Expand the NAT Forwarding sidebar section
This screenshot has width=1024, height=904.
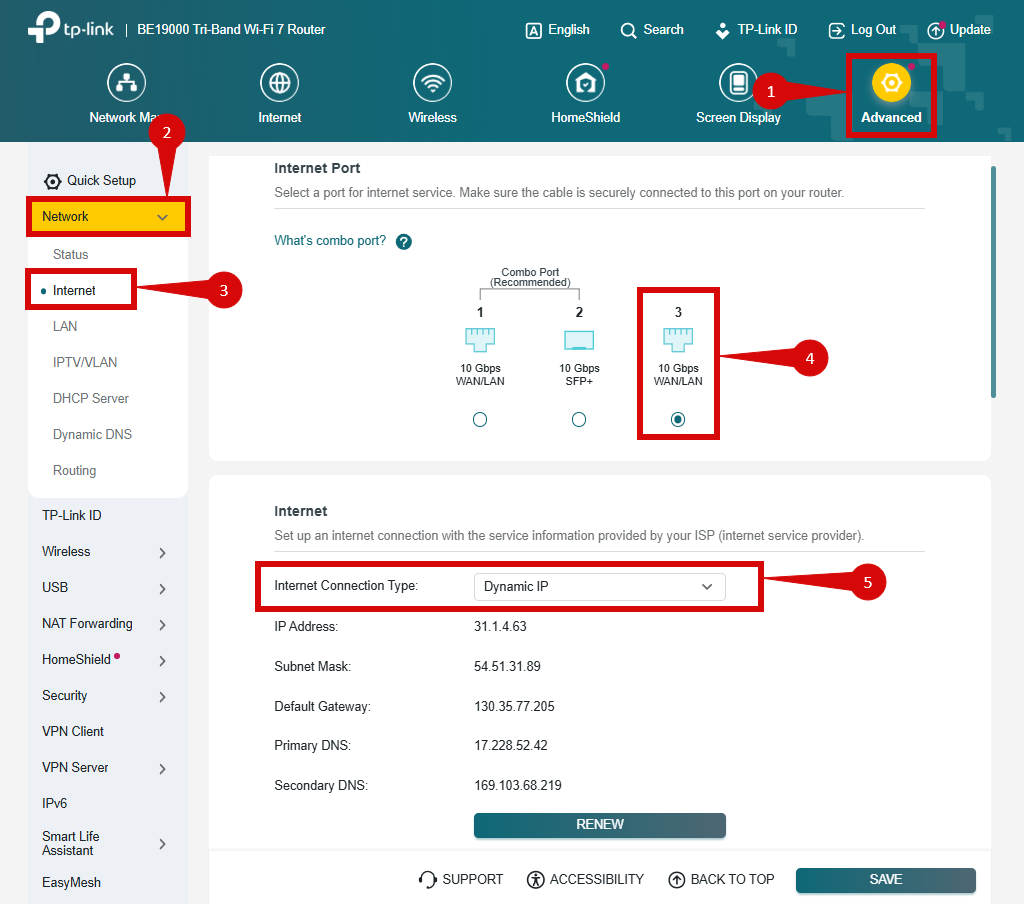(x=162, y=625)
